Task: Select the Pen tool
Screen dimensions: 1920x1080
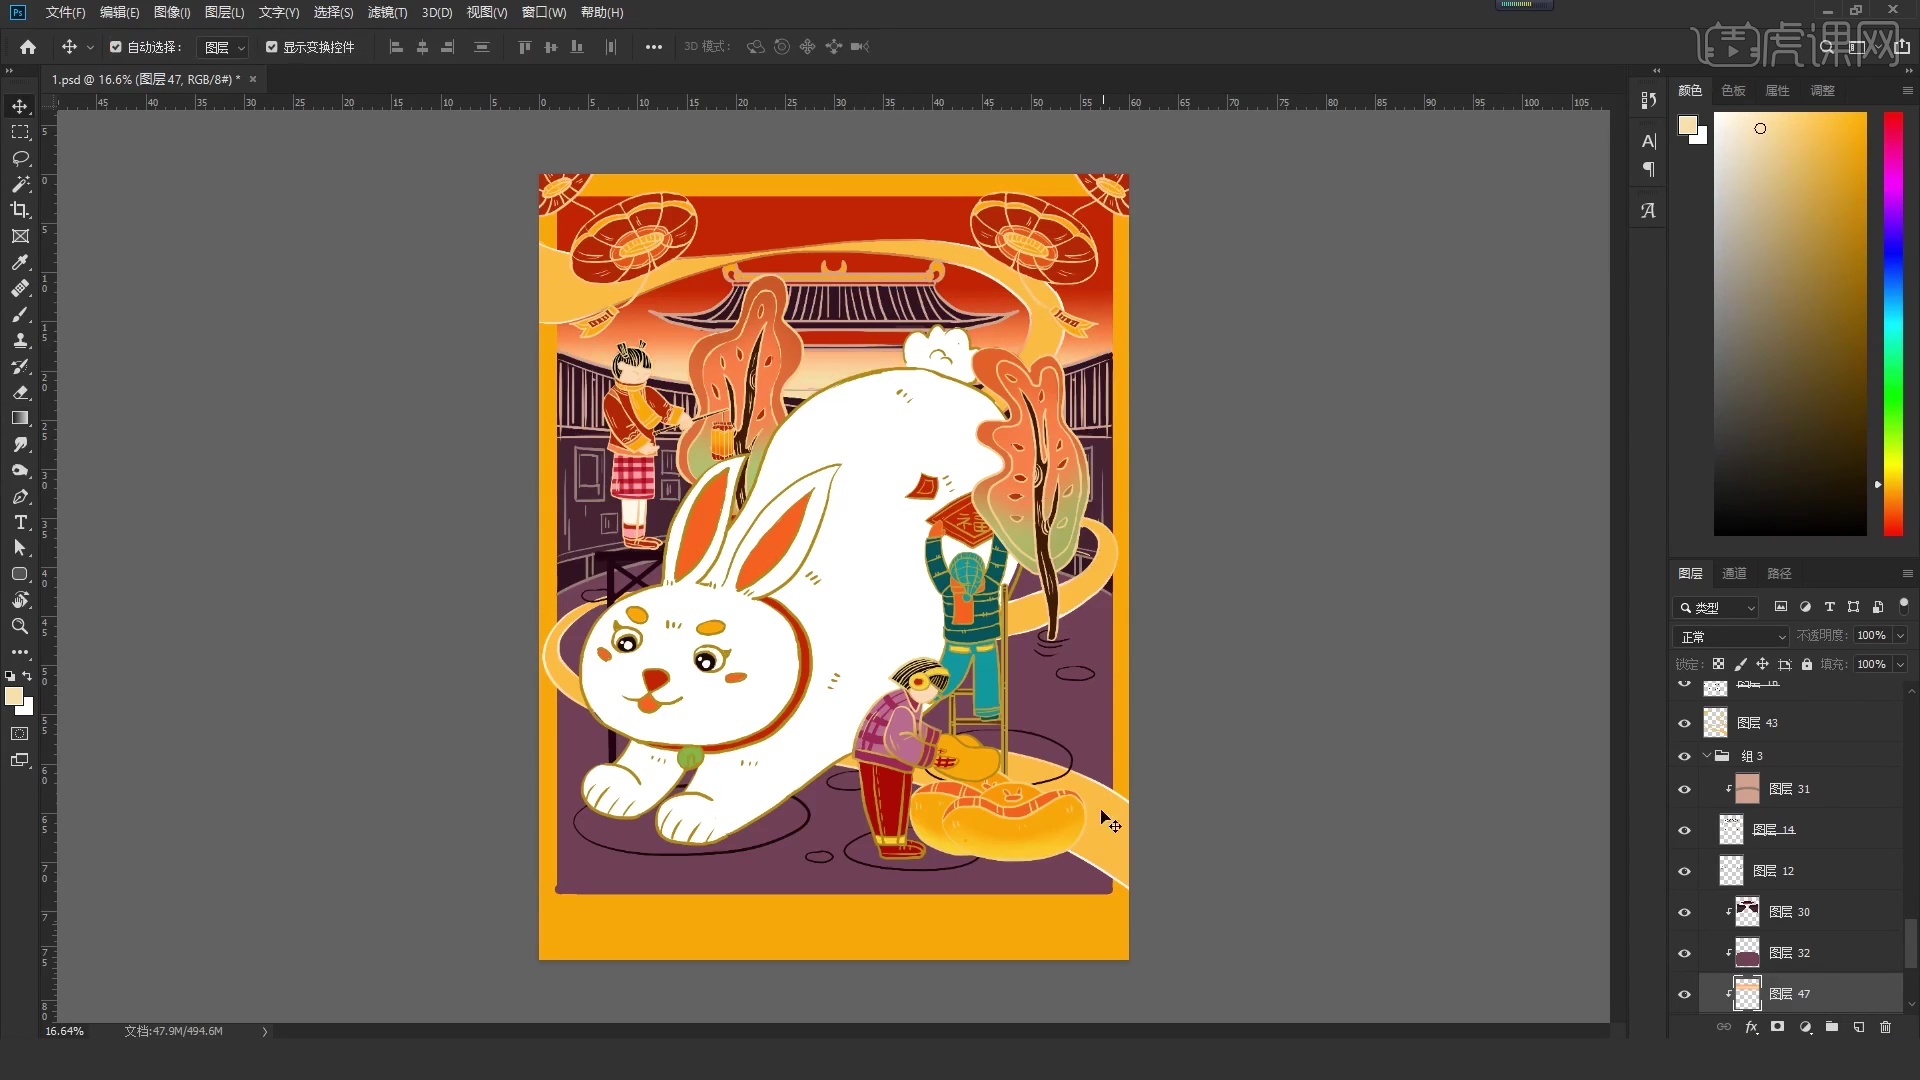Action: [x=20, y=496]
